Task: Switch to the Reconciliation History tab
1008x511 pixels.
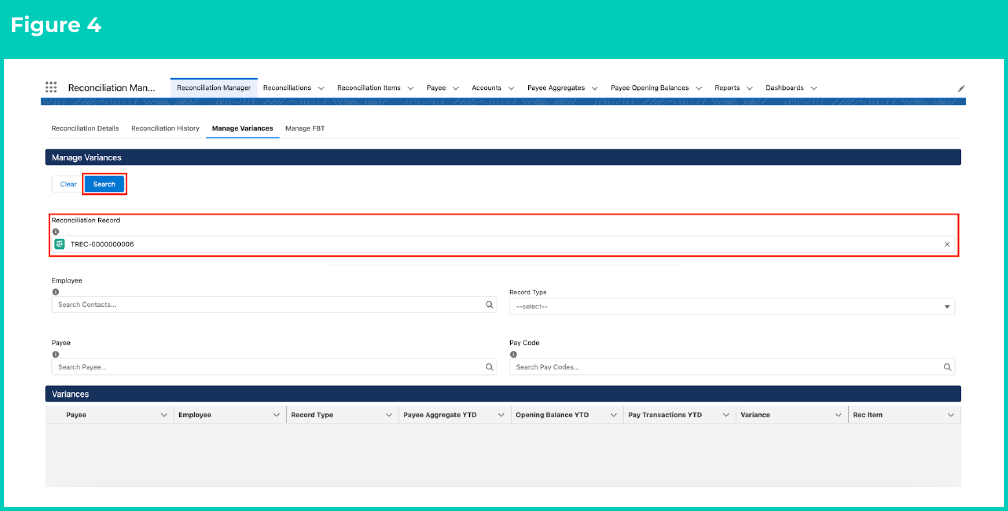Action: 165,129
